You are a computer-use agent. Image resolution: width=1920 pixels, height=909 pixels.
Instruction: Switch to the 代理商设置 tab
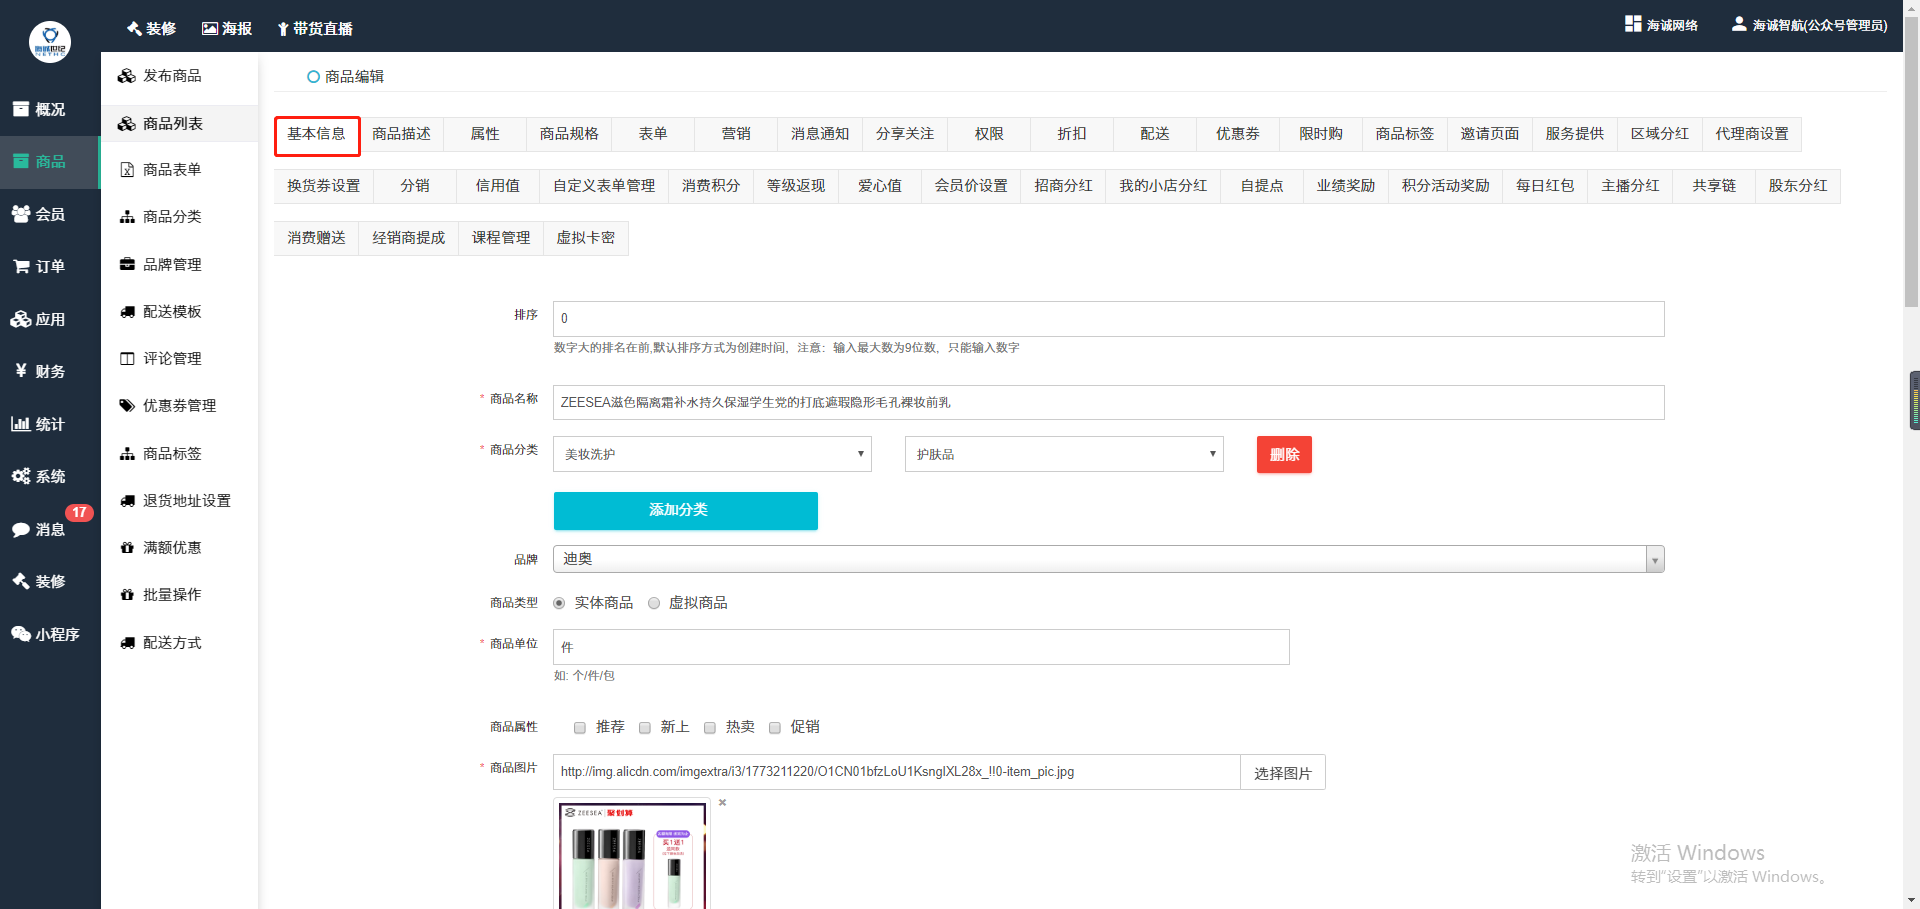(x=1752, y=134)
